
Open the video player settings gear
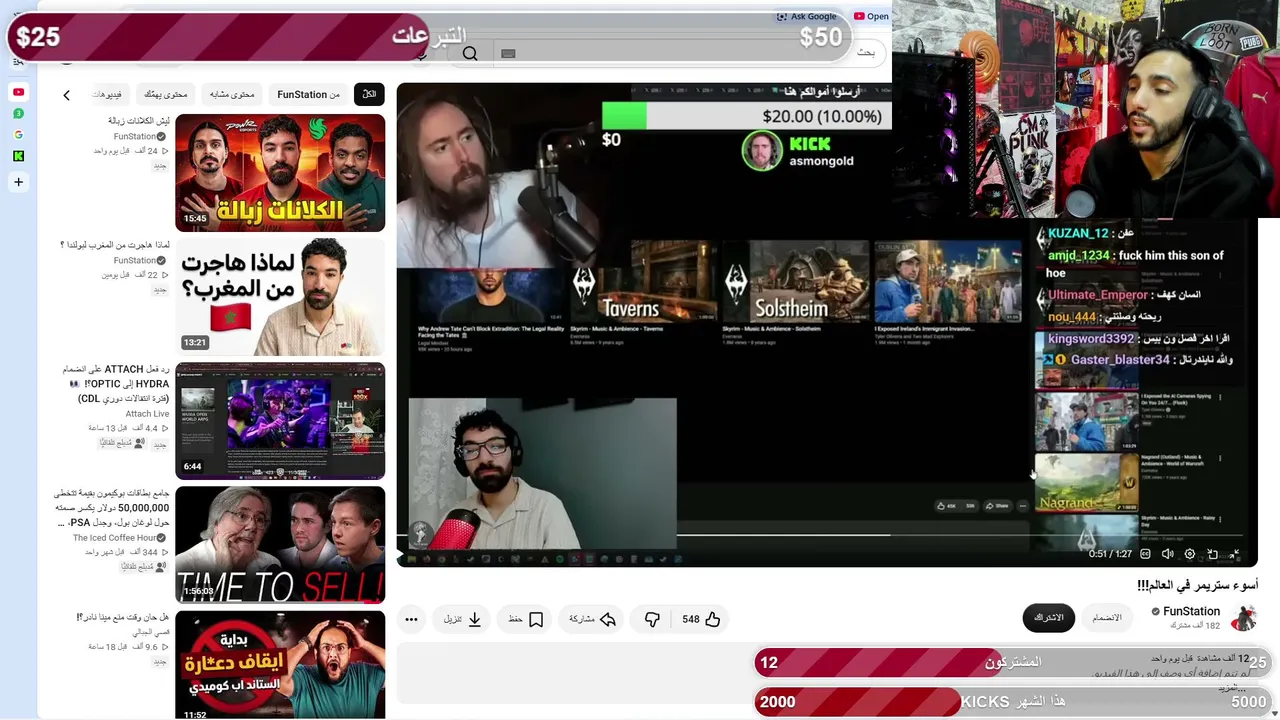[x=1190, y=554]
